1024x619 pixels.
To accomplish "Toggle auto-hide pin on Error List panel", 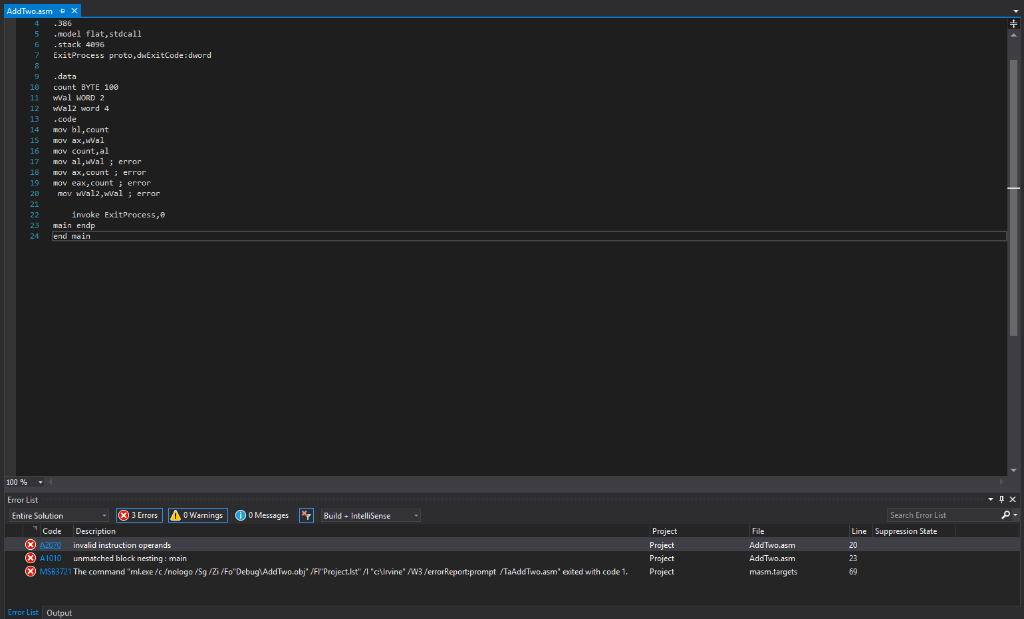I will click(1002, 500).
